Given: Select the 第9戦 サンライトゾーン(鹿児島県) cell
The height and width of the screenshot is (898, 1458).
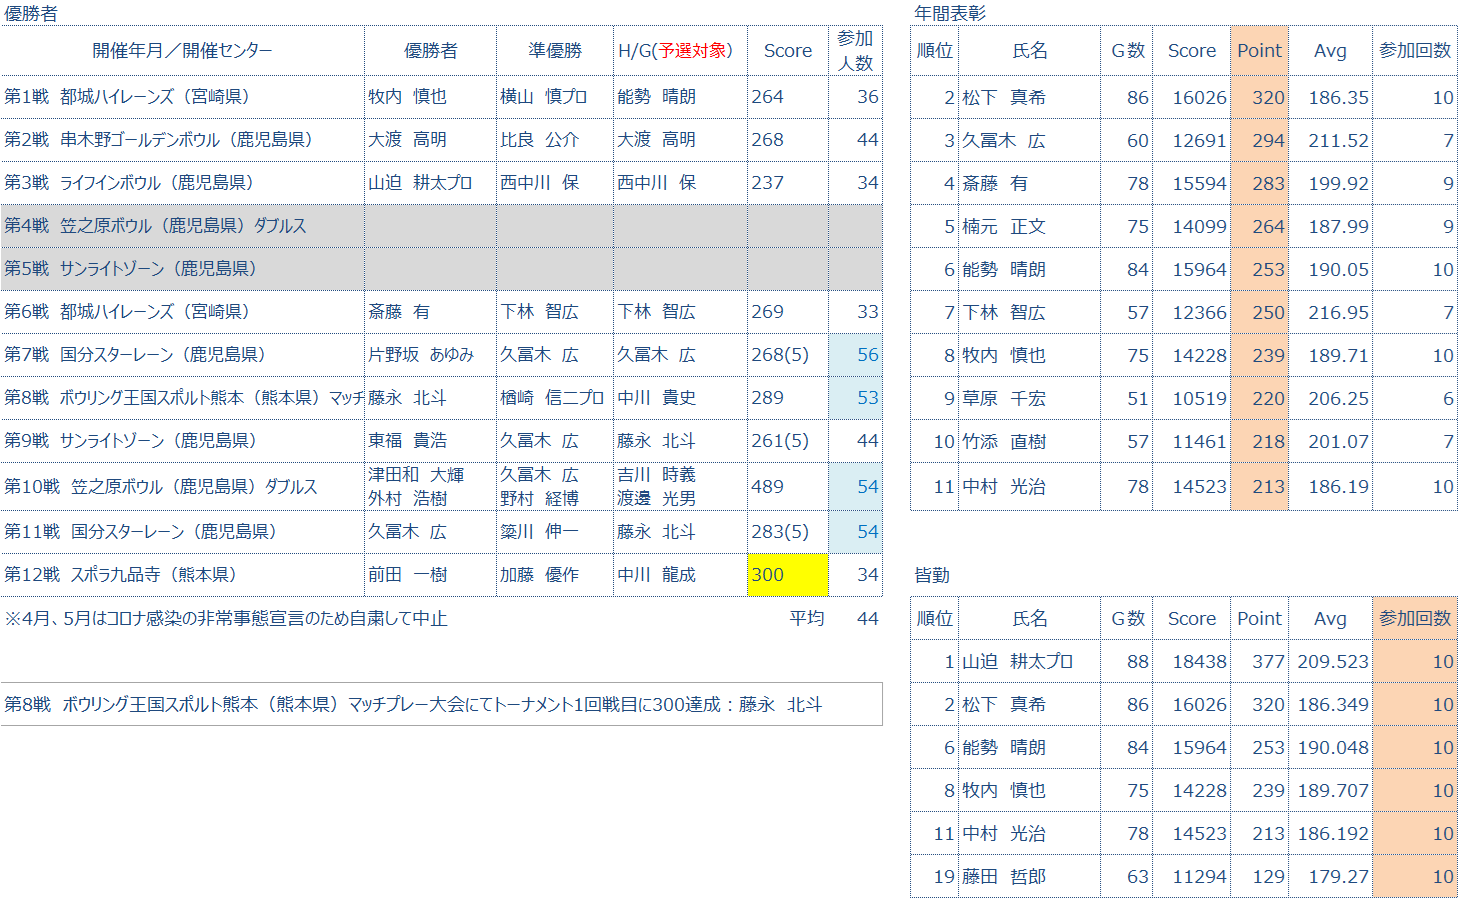Looking at the screenshot, I should [x=182, y=441].
